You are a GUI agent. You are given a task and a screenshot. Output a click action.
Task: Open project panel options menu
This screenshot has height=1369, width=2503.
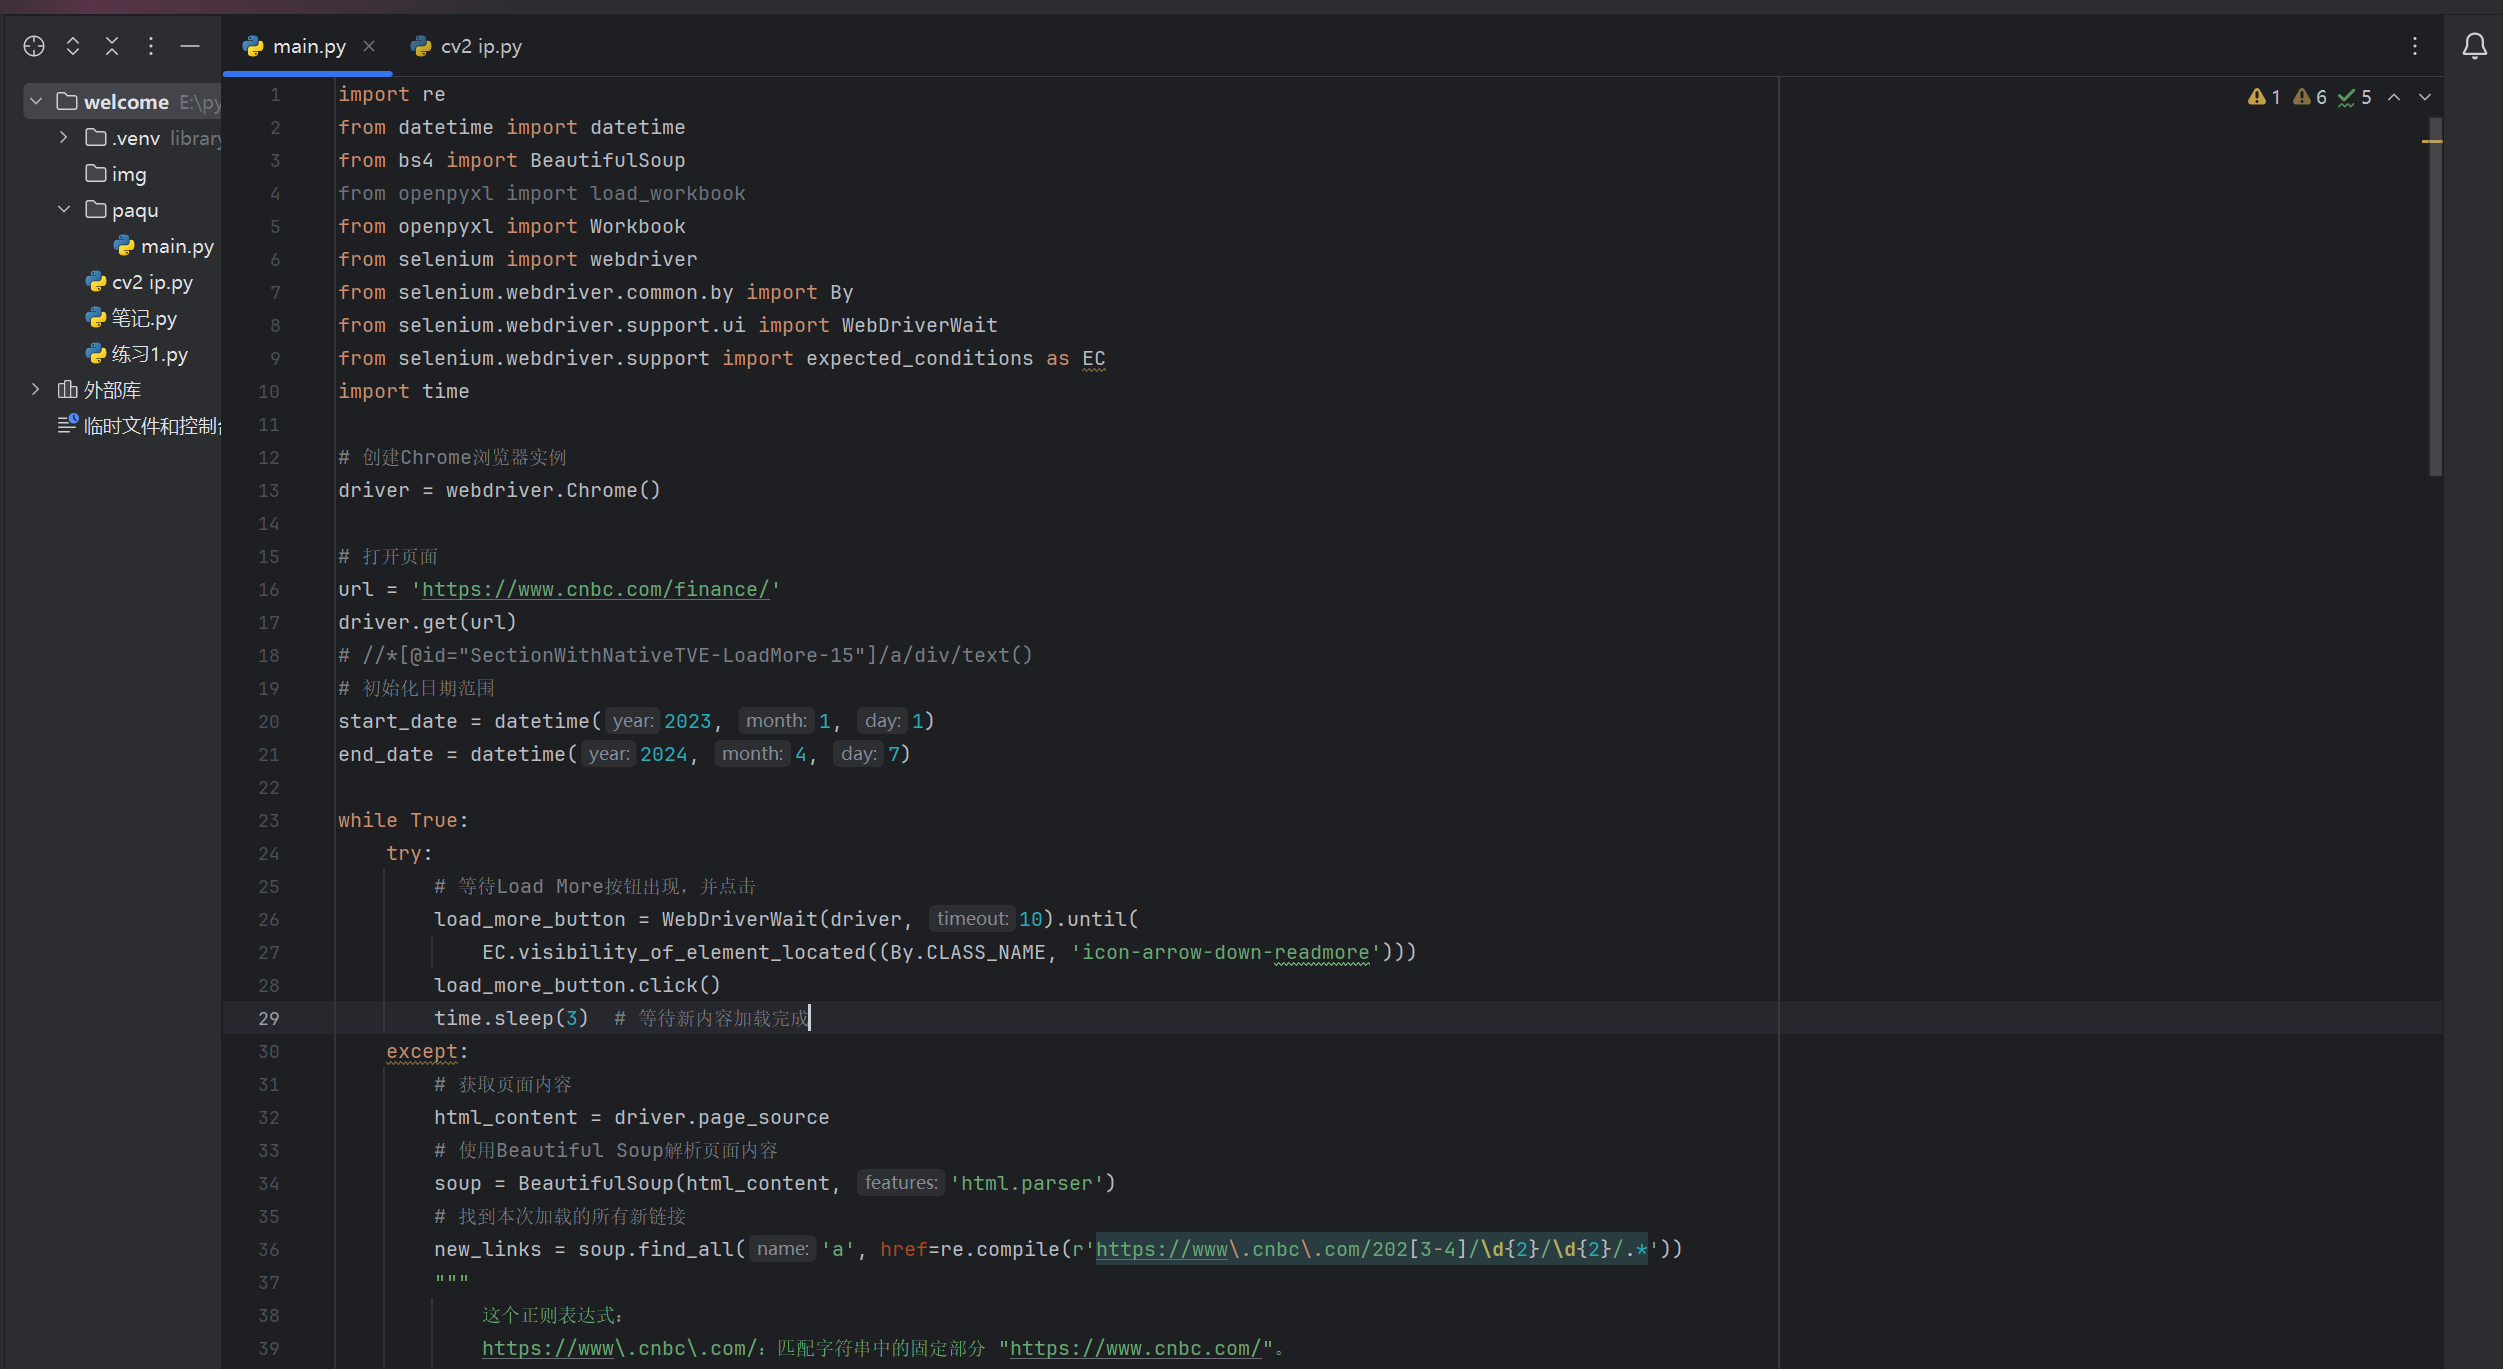151,46
